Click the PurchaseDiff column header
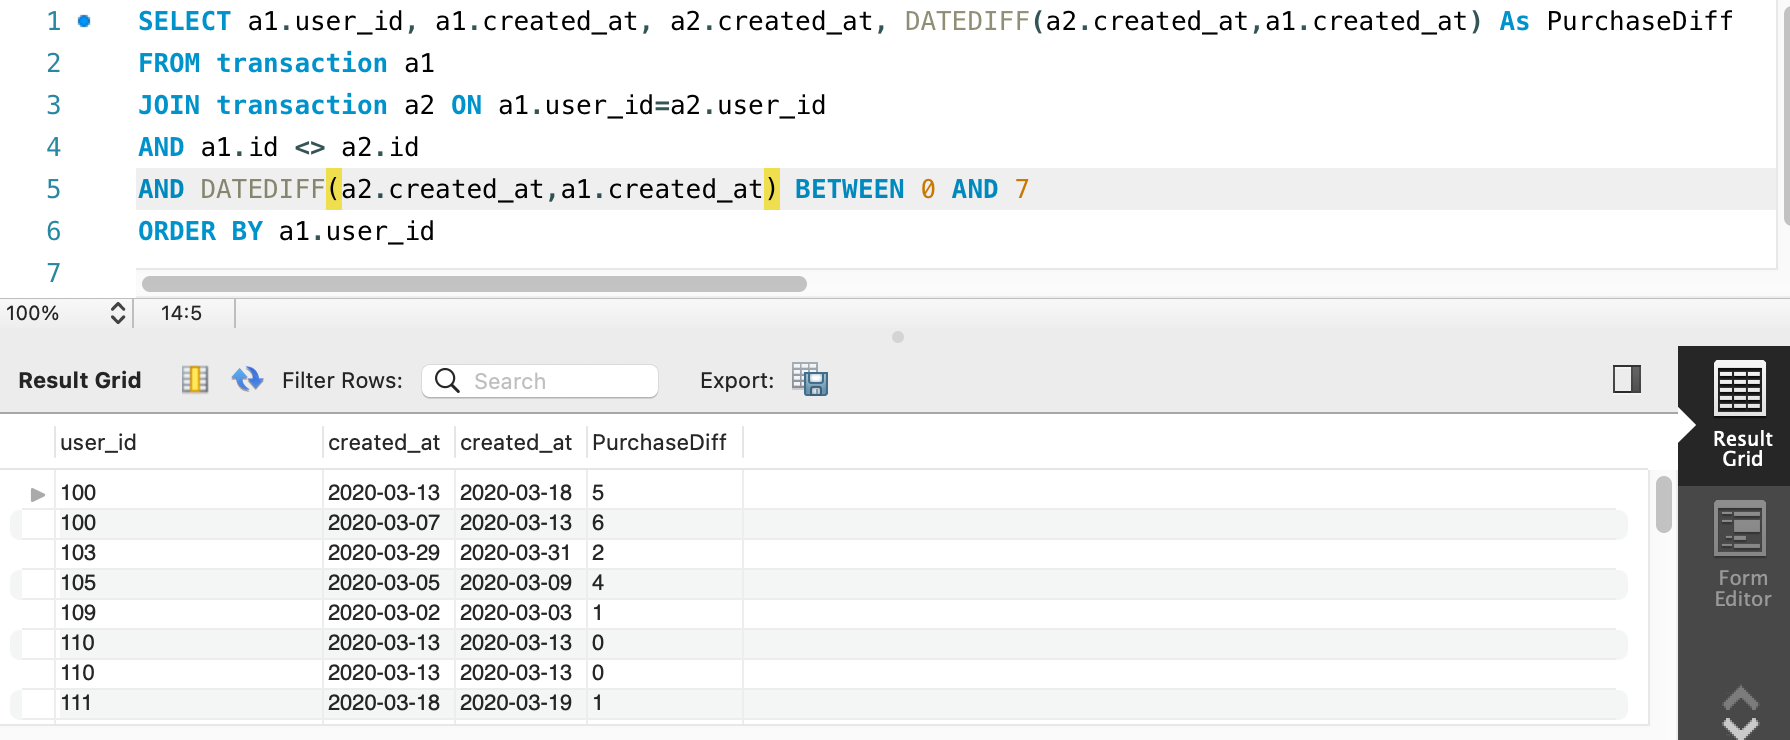Image resolution: width=1790 pixels, height=740 pixels. [x=659, y=442]
